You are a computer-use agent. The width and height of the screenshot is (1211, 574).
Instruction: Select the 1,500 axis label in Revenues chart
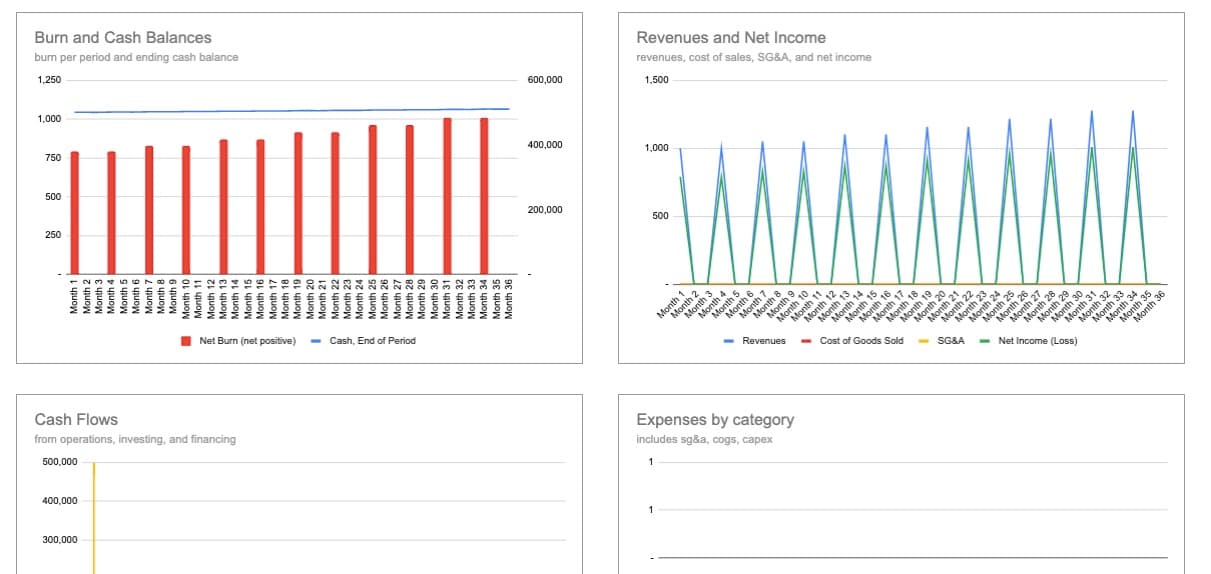click(656, 81)
